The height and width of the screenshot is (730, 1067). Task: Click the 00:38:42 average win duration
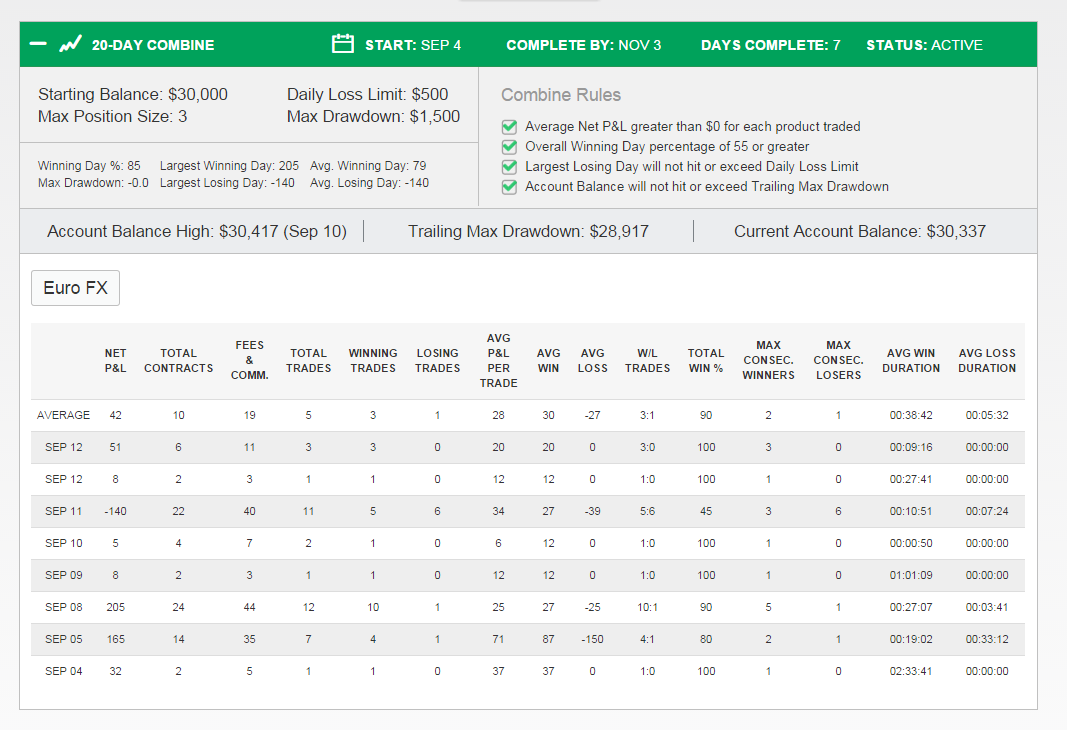[x=911, y=415]
